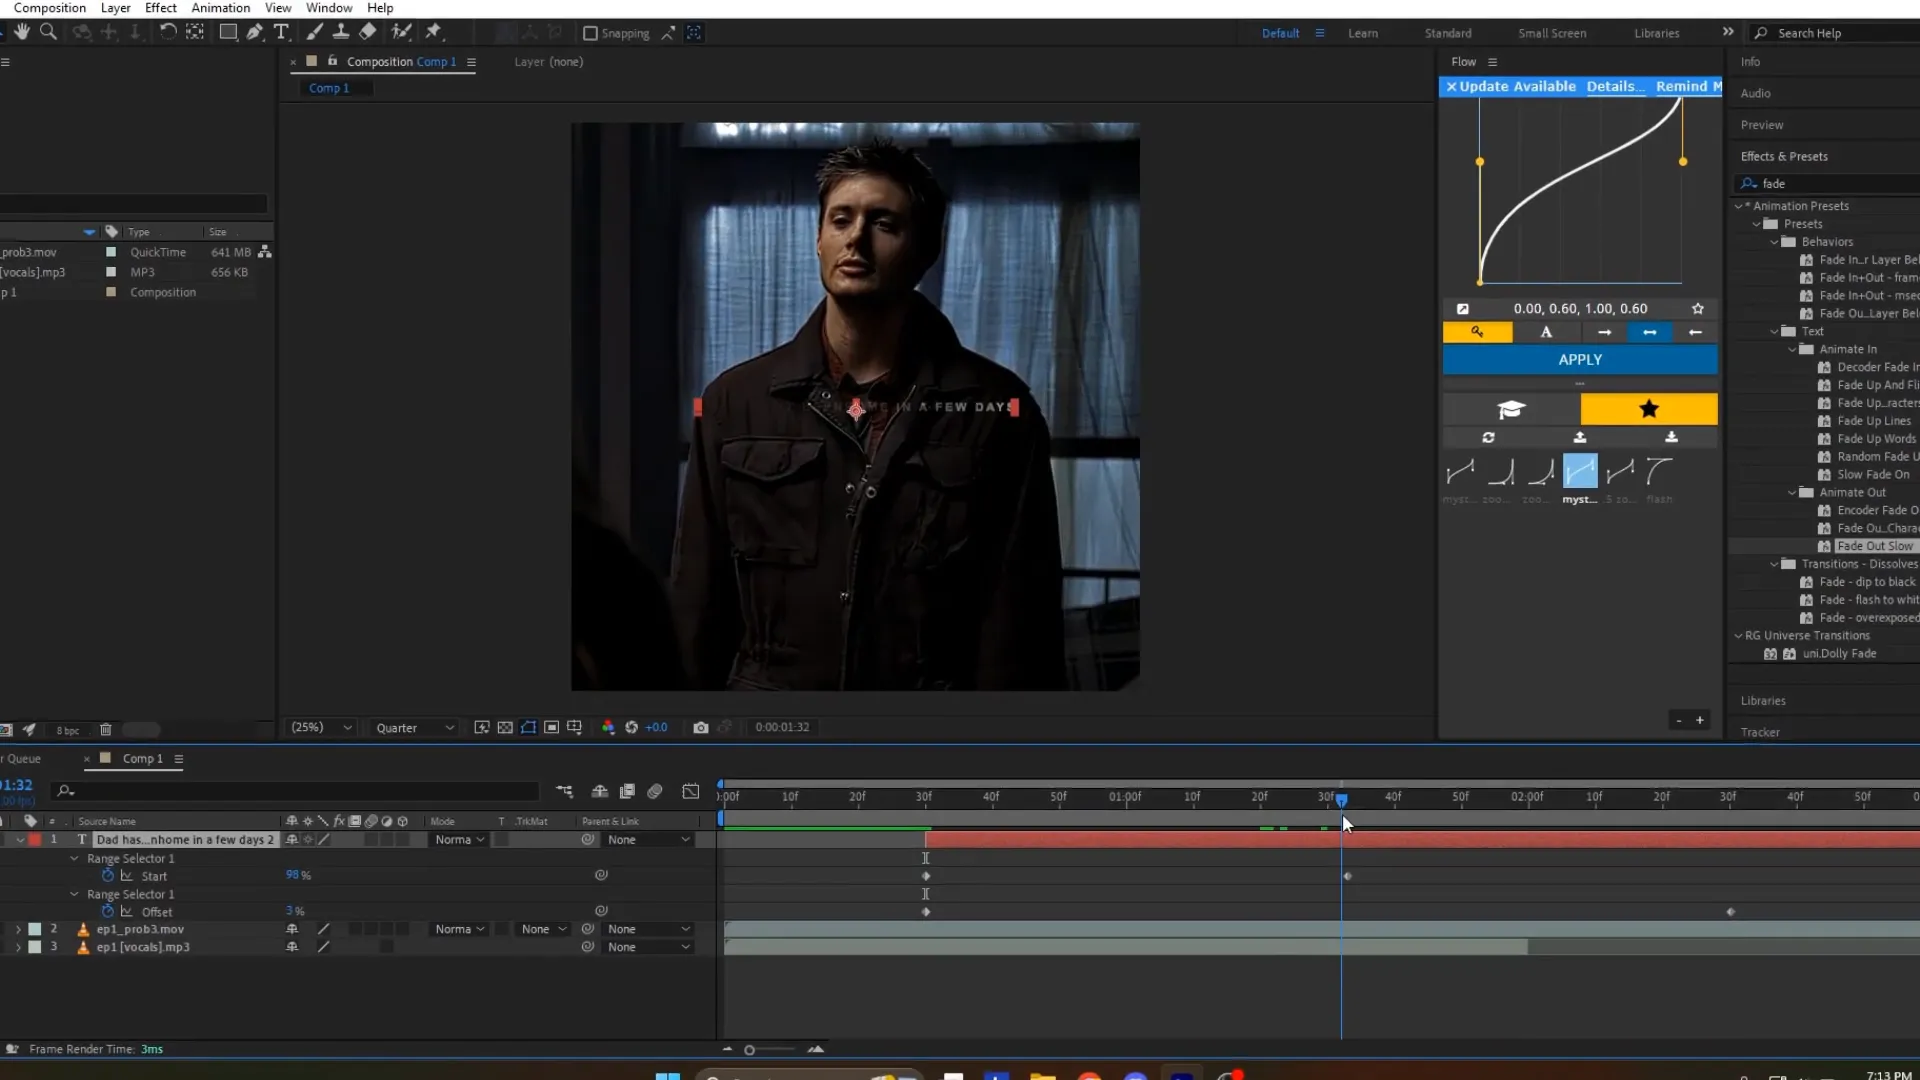Collapse the Animate In folder
Image resolution: width=1920 pixels, height=1080 pixels.
pos(1792,349)
